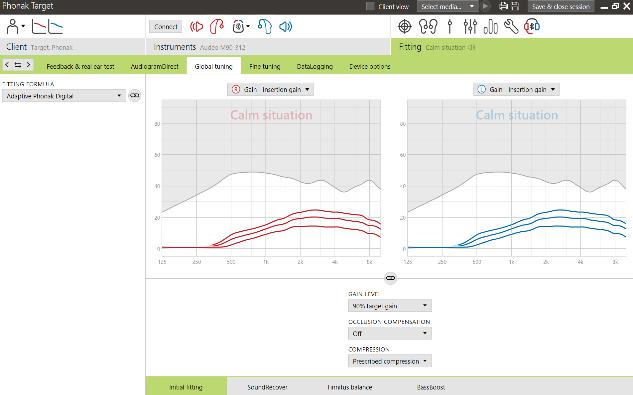Expand the Adaptive Phonak Digital formula dropdown
This screenshot has height=395, width=633.
click(64, 96)
